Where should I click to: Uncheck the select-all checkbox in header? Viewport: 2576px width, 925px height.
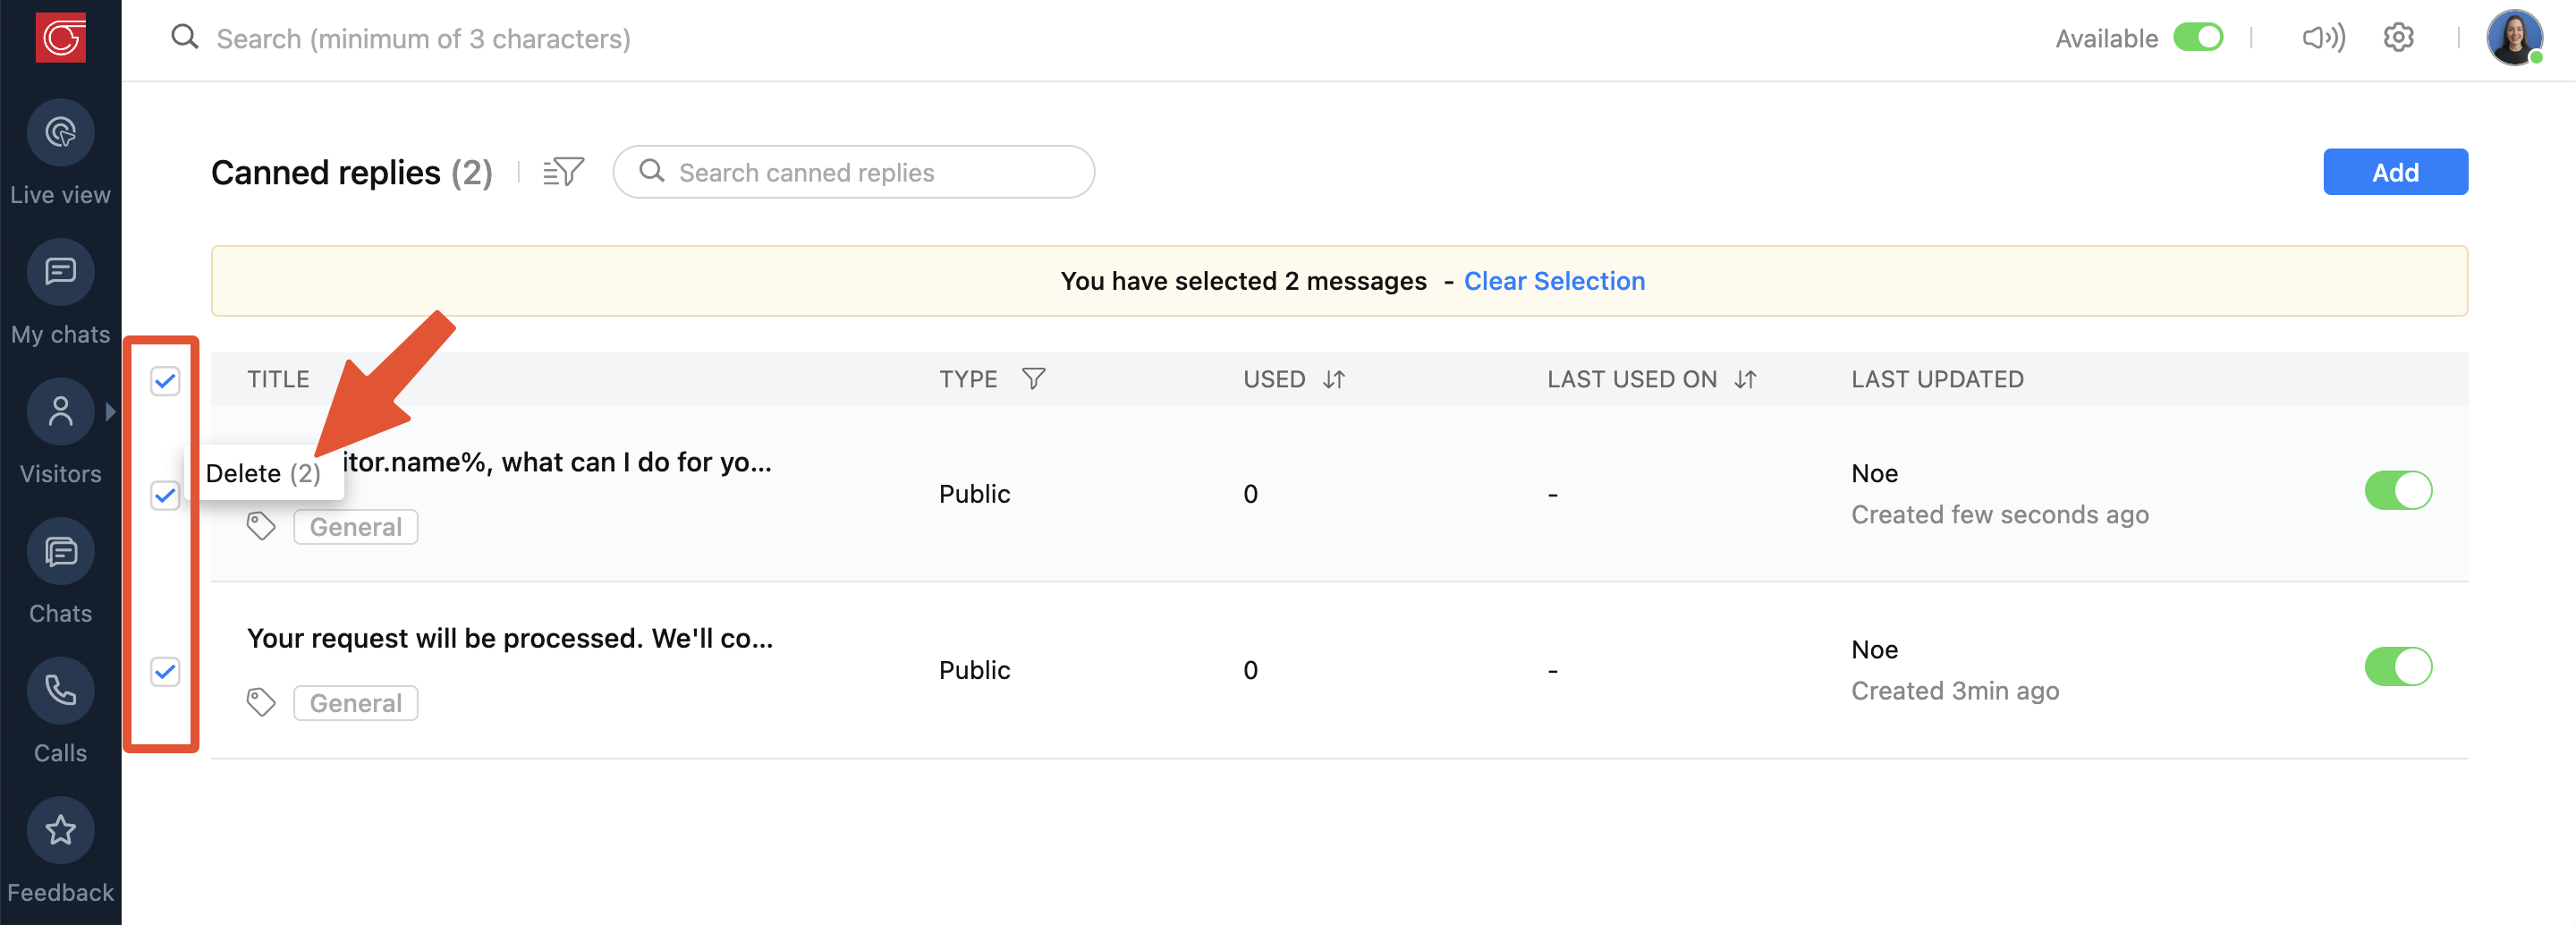tap(165, 380)
